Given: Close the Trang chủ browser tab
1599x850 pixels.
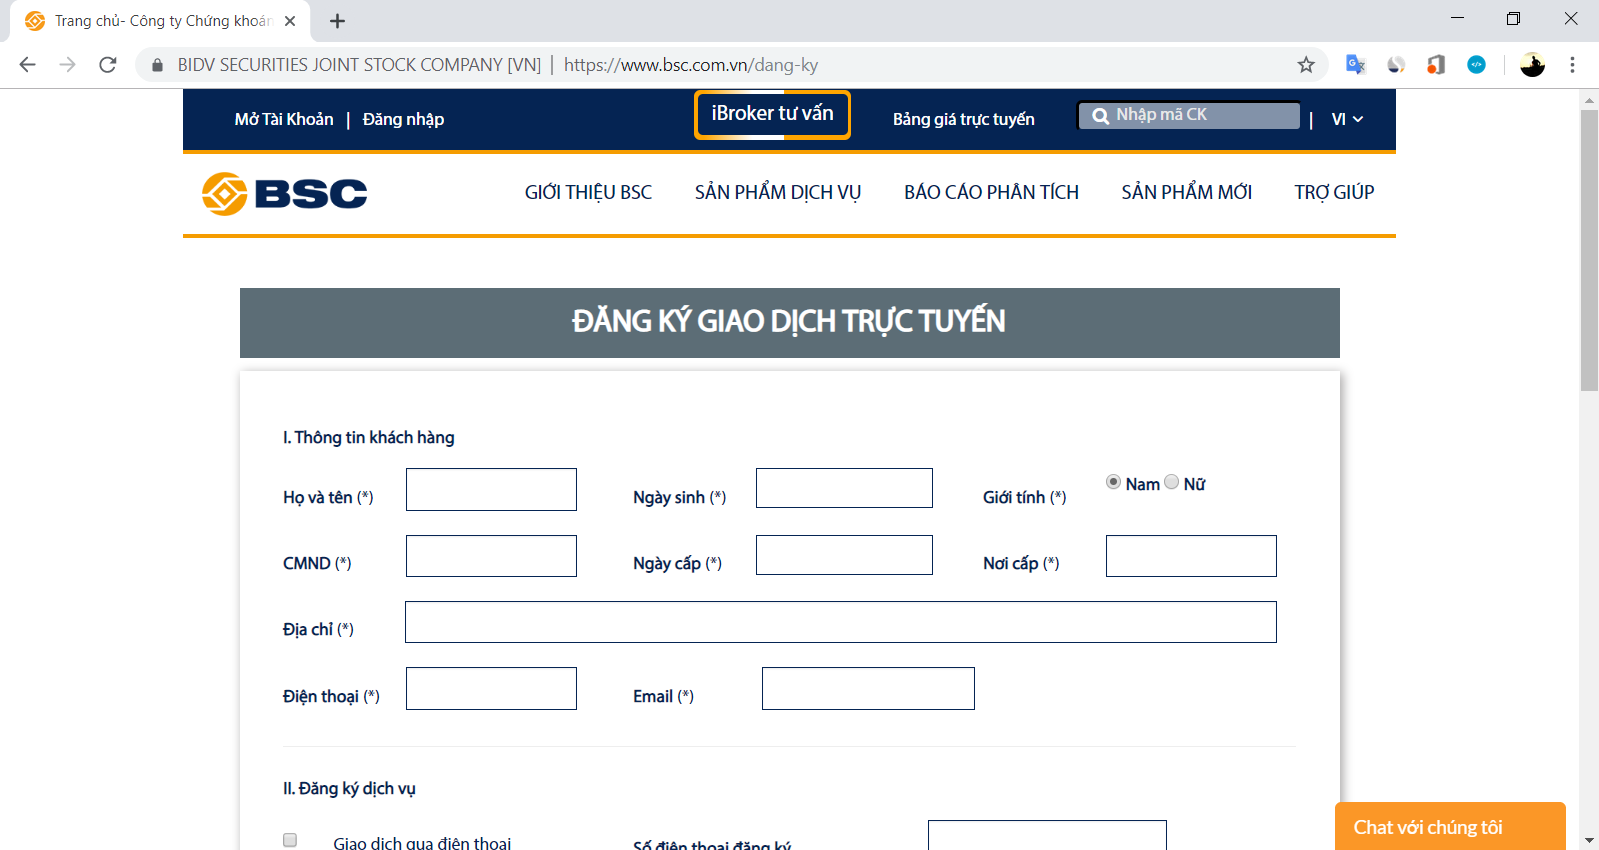Looking at the screenshot, I should (x=290, y=21).
